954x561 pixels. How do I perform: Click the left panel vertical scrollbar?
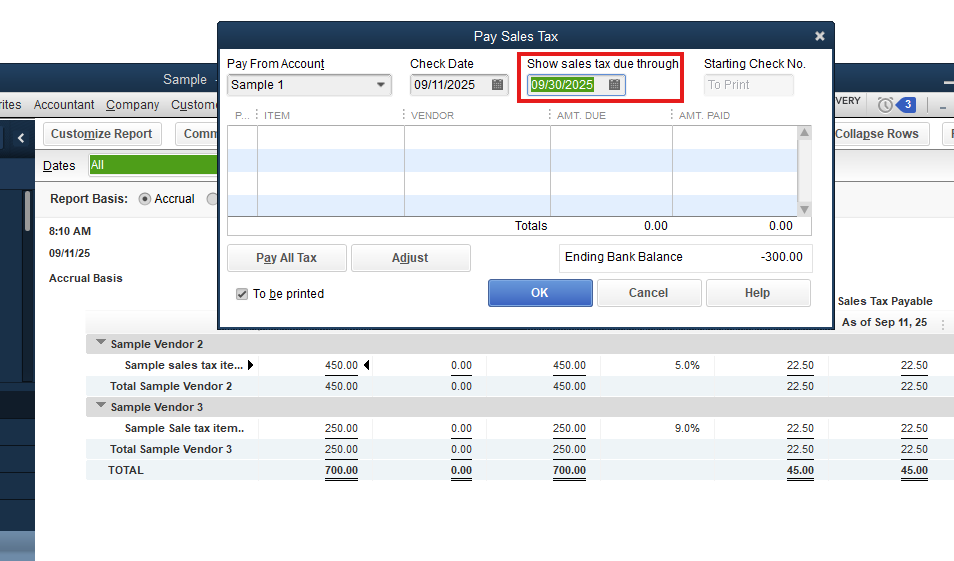tap(27, 211)
